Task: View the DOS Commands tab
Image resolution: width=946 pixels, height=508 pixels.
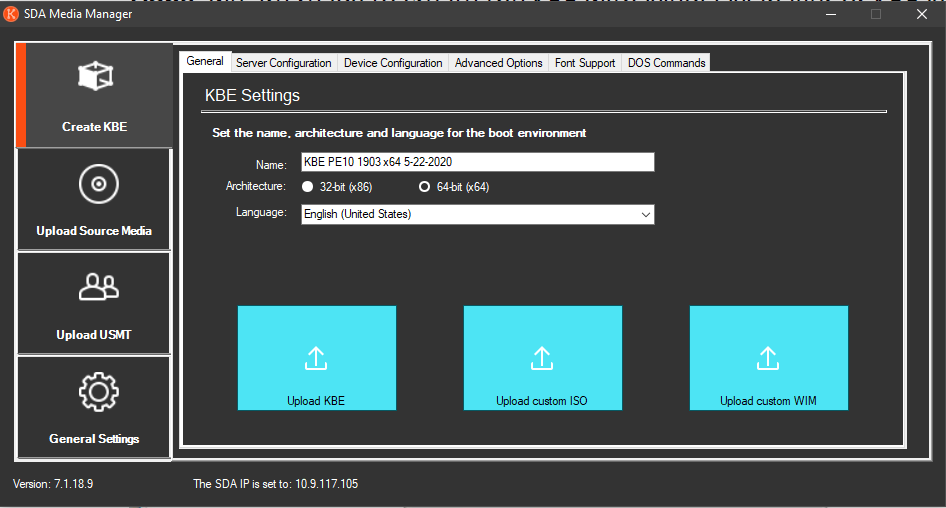Action: 666,63
